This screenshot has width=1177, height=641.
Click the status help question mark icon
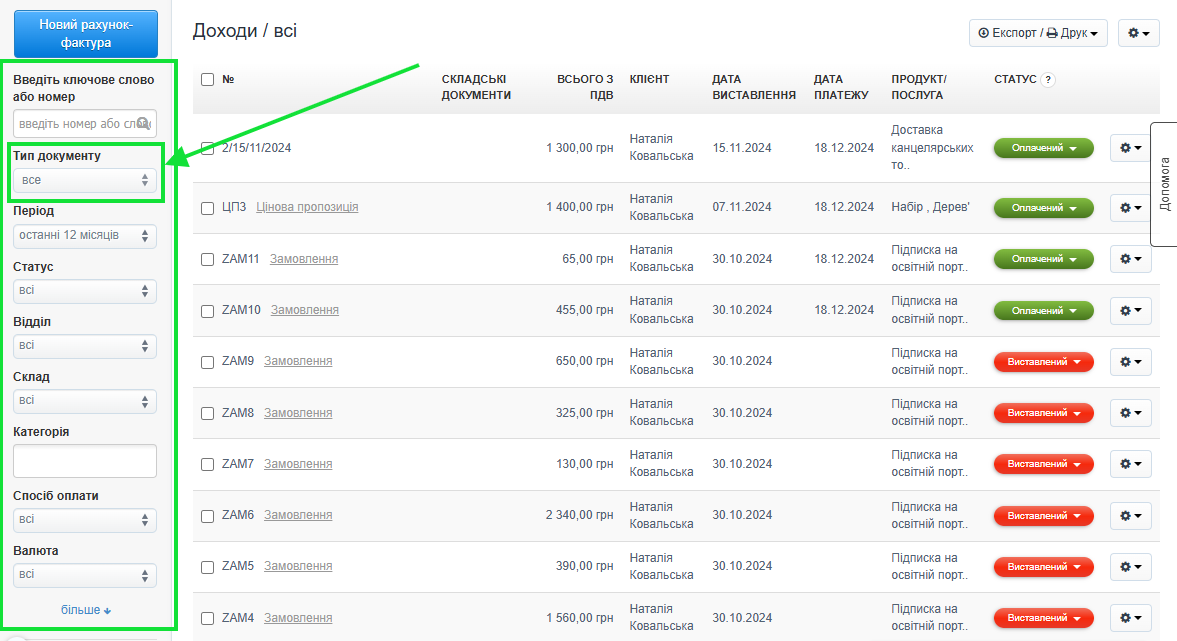coord(1048,80)
